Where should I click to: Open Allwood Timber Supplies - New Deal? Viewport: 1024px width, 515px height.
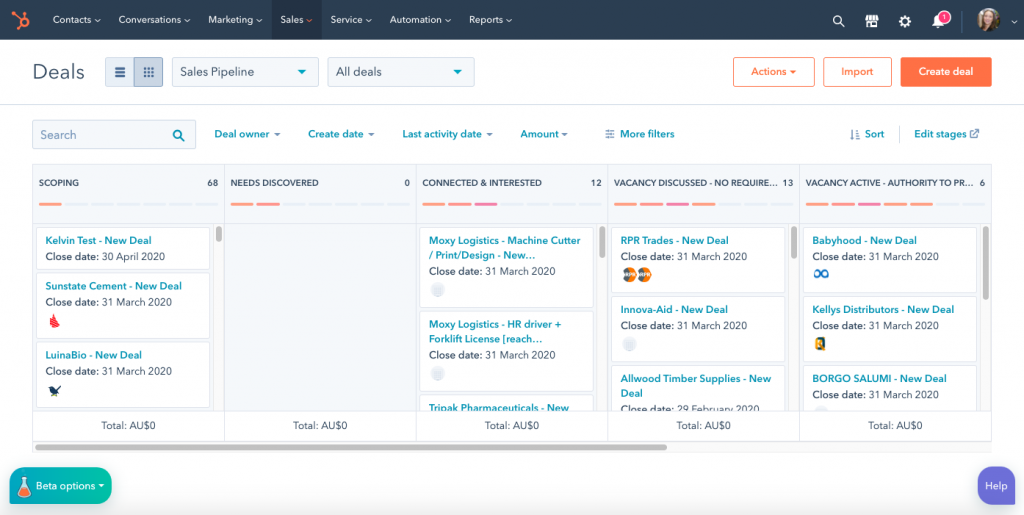click(x=696, y=386)
